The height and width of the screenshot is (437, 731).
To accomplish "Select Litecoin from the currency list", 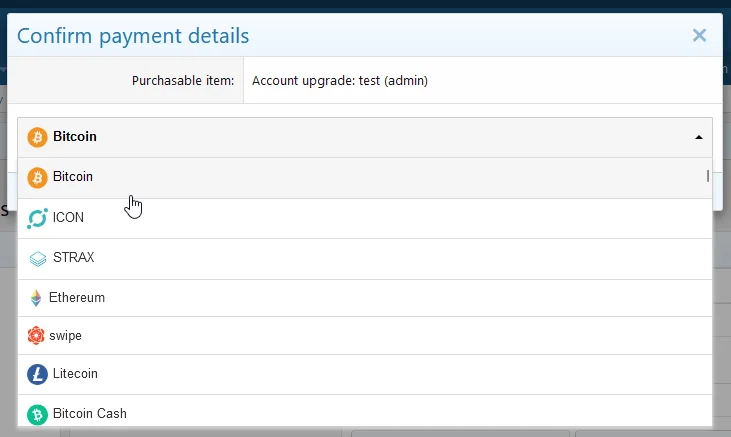I will point(76,374).
